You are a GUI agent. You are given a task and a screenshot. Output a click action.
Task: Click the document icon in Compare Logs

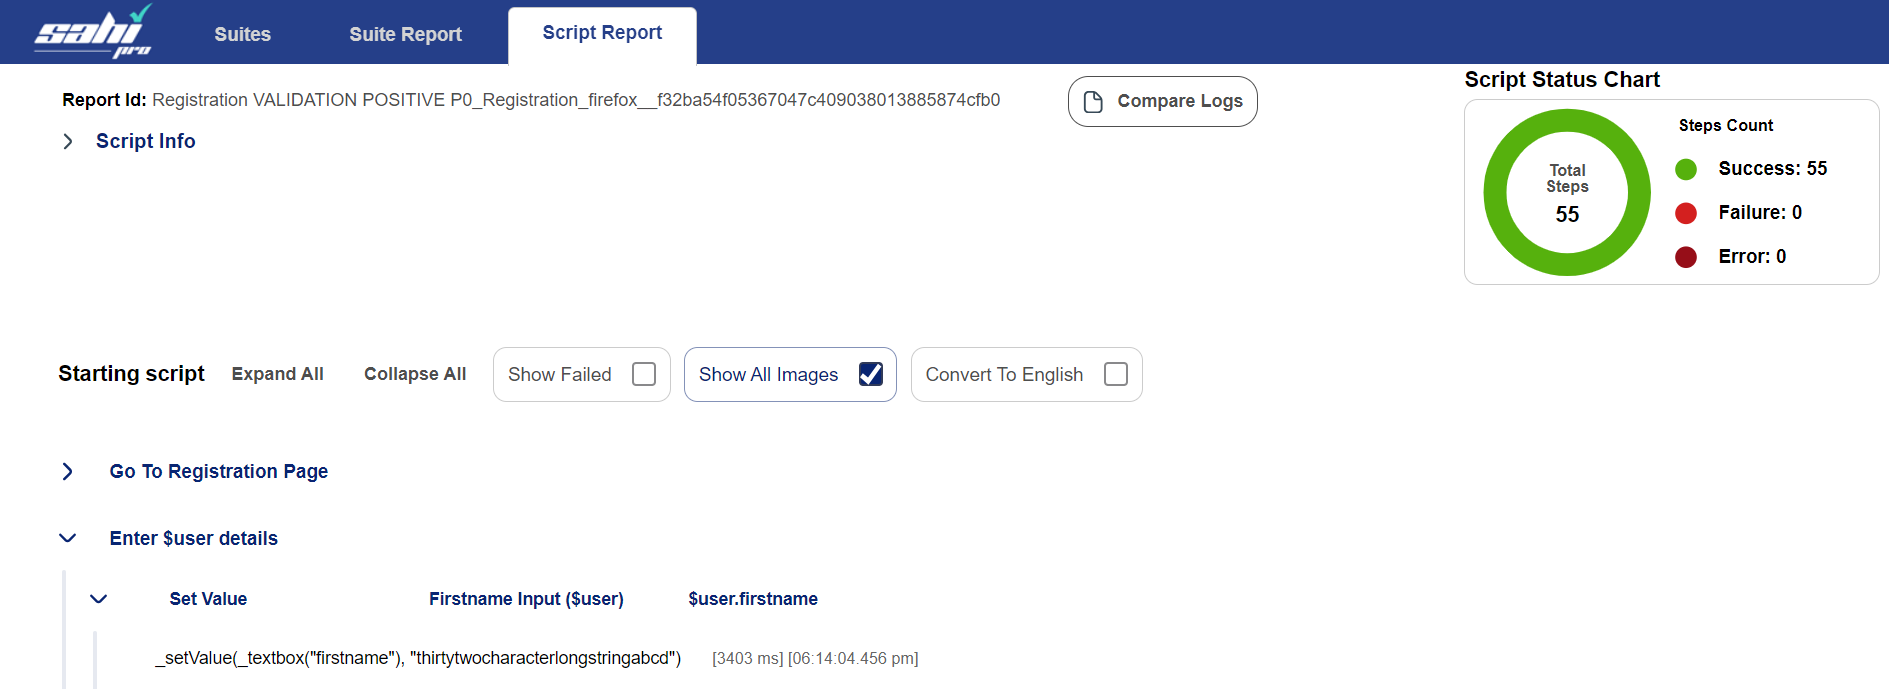1093,102
